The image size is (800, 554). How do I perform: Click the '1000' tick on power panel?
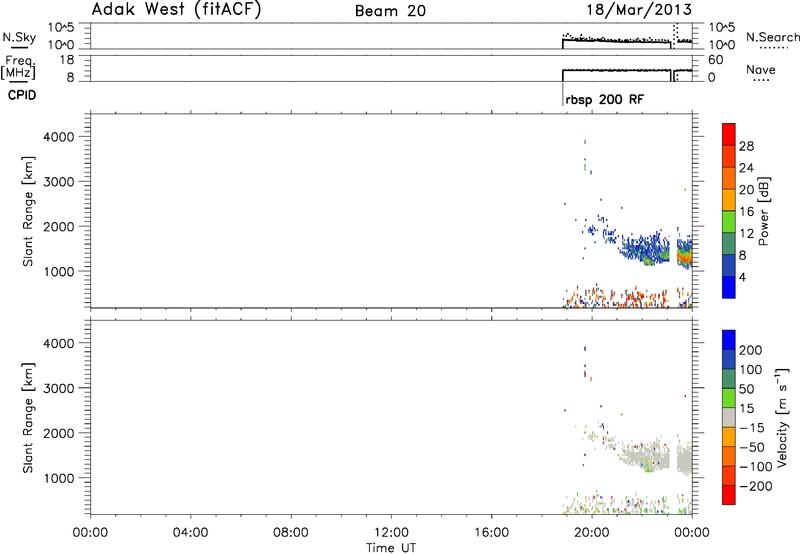[59, 271]
